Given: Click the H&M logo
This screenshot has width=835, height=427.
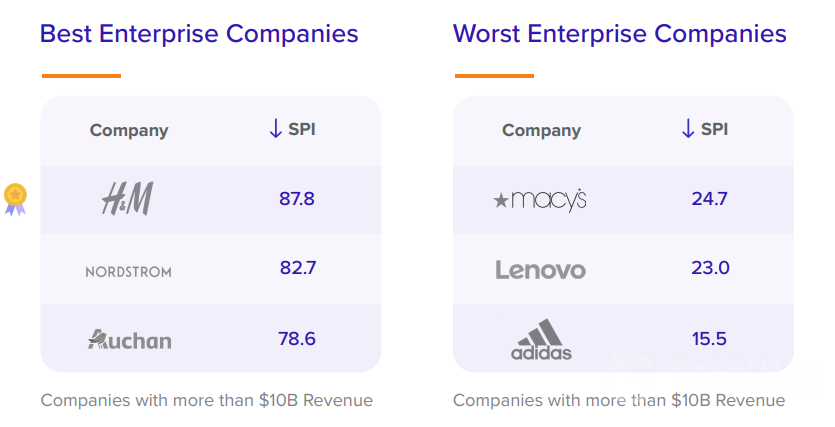Looking at the screenshot, I should click(127, 199).
